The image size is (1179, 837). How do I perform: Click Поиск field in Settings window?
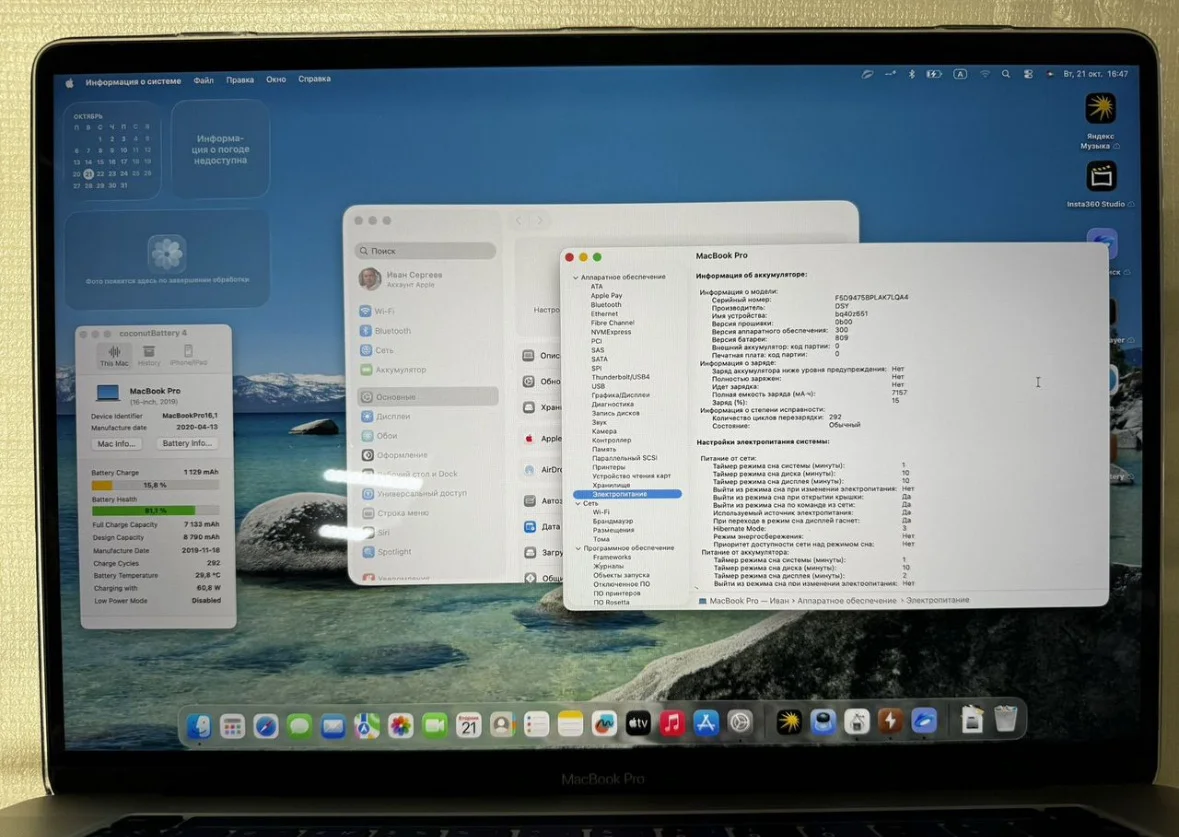coord(426,250)
